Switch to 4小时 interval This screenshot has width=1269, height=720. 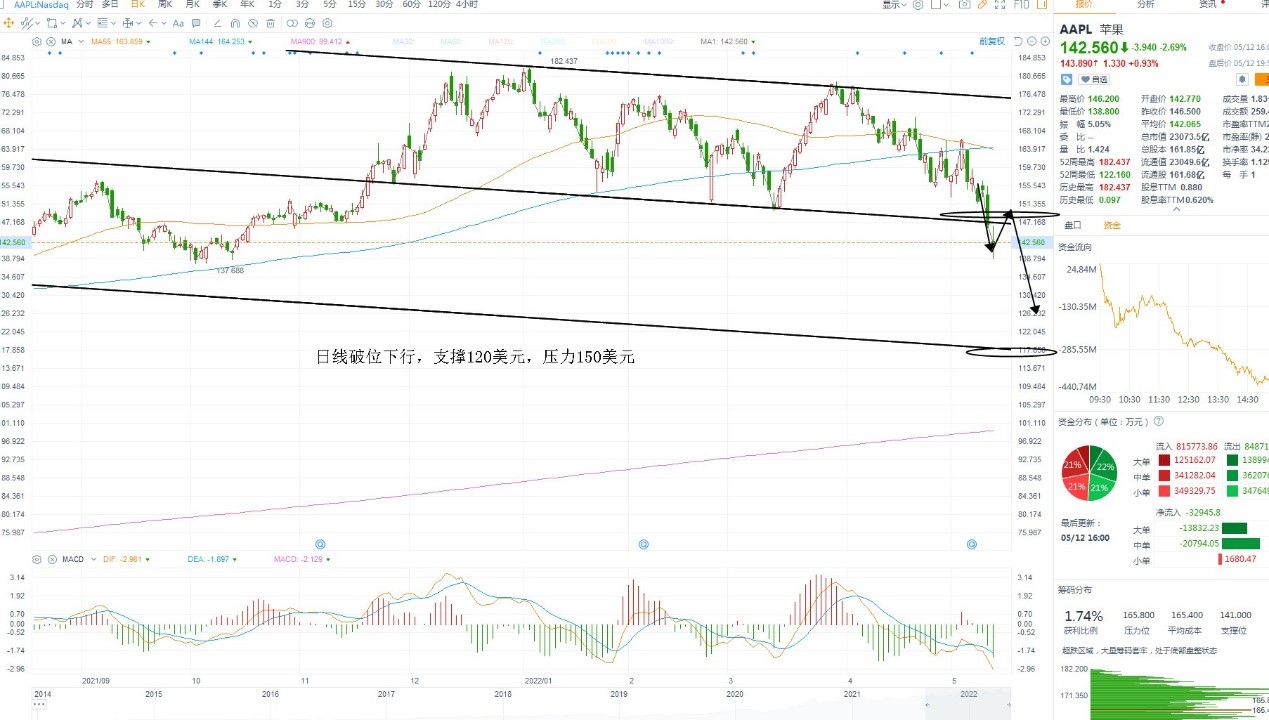tap(466, 5)
